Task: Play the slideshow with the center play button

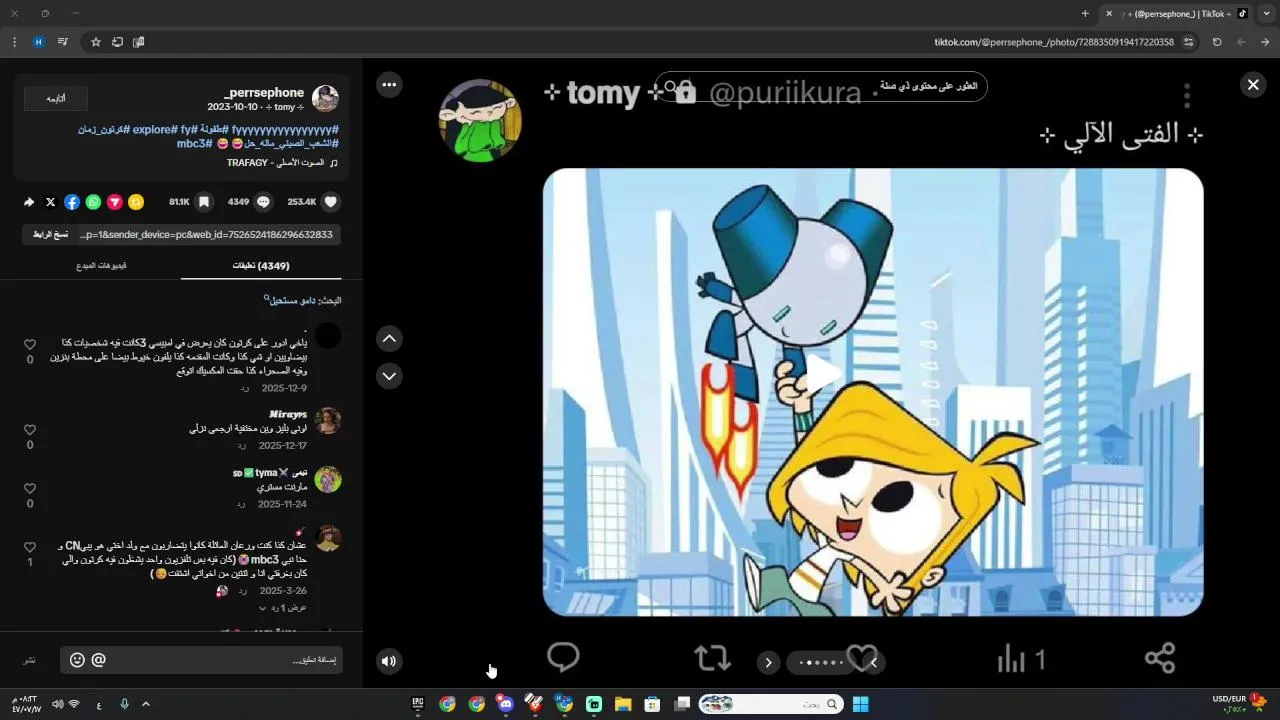Action: [x=824, y=375]
